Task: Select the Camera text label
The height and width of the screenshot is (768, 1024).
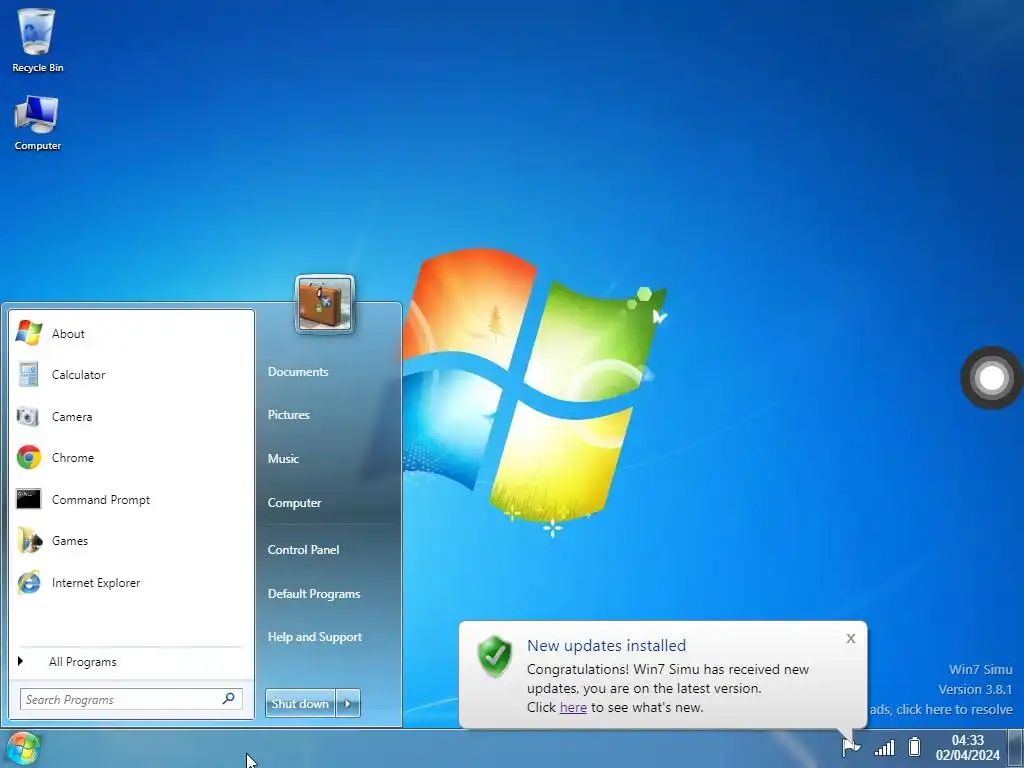Action: (72, 416)
